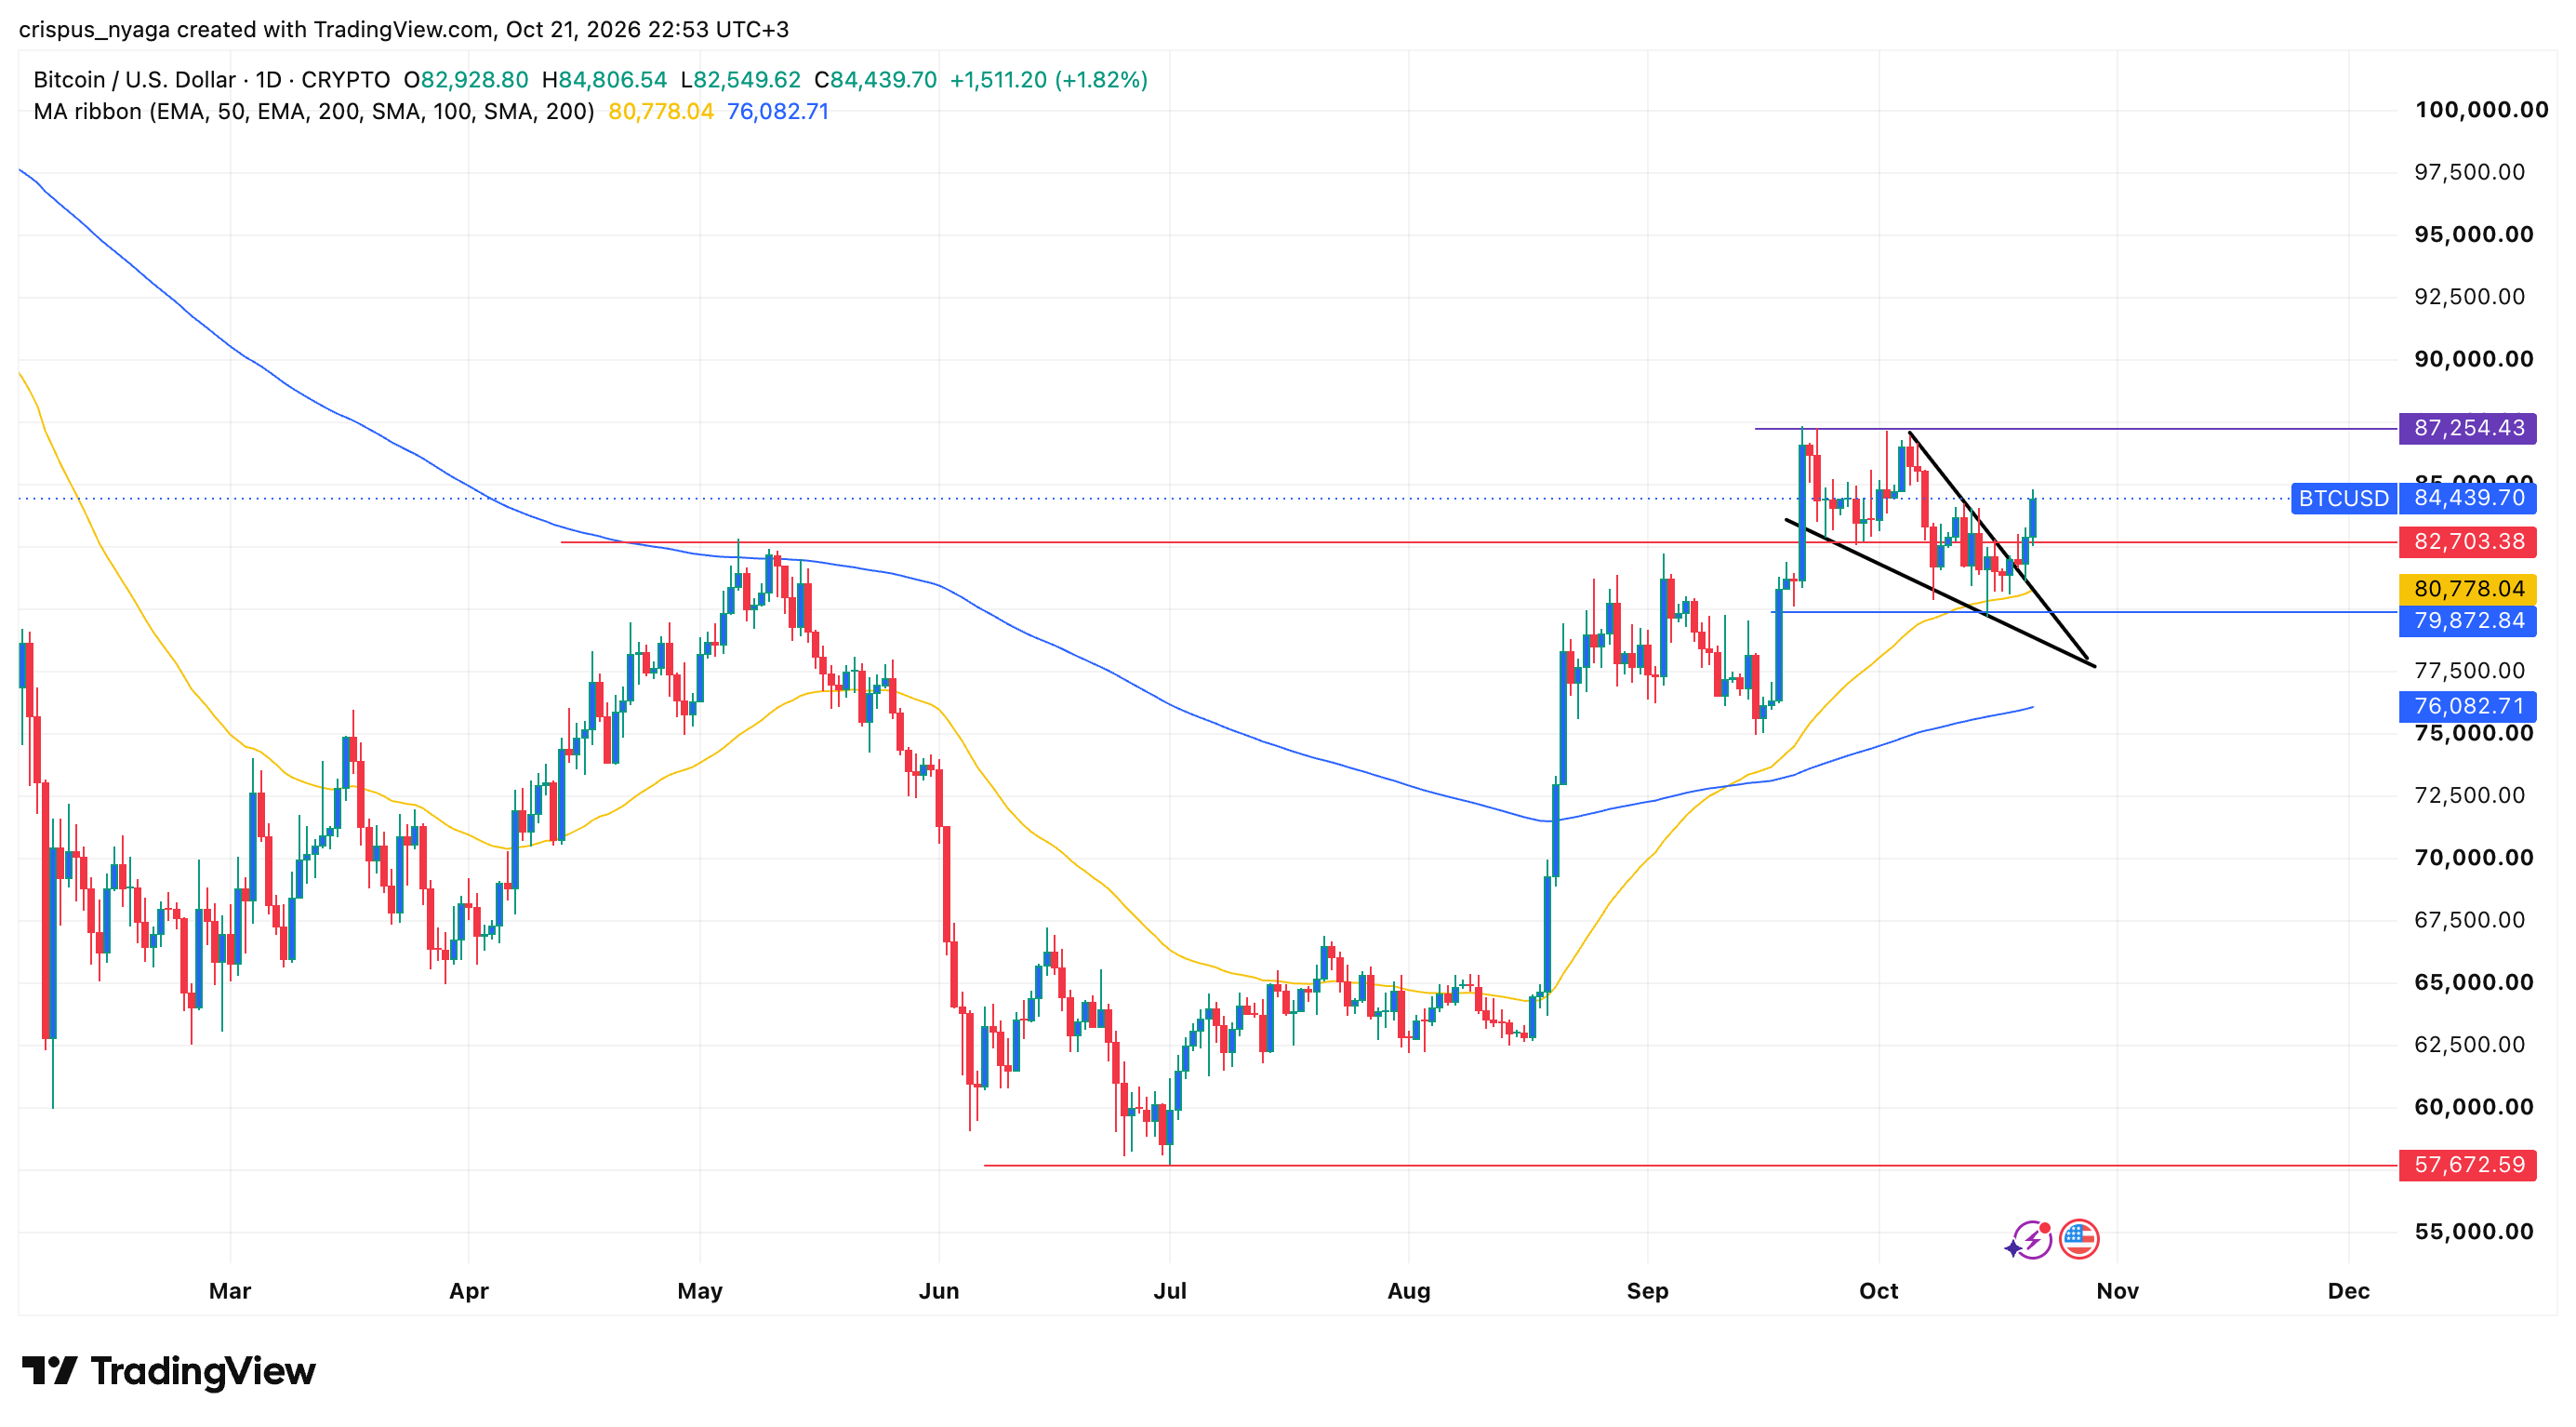Click the Sep label on time axis
2576x1427 pixels.
(x=1648, y=1291)
